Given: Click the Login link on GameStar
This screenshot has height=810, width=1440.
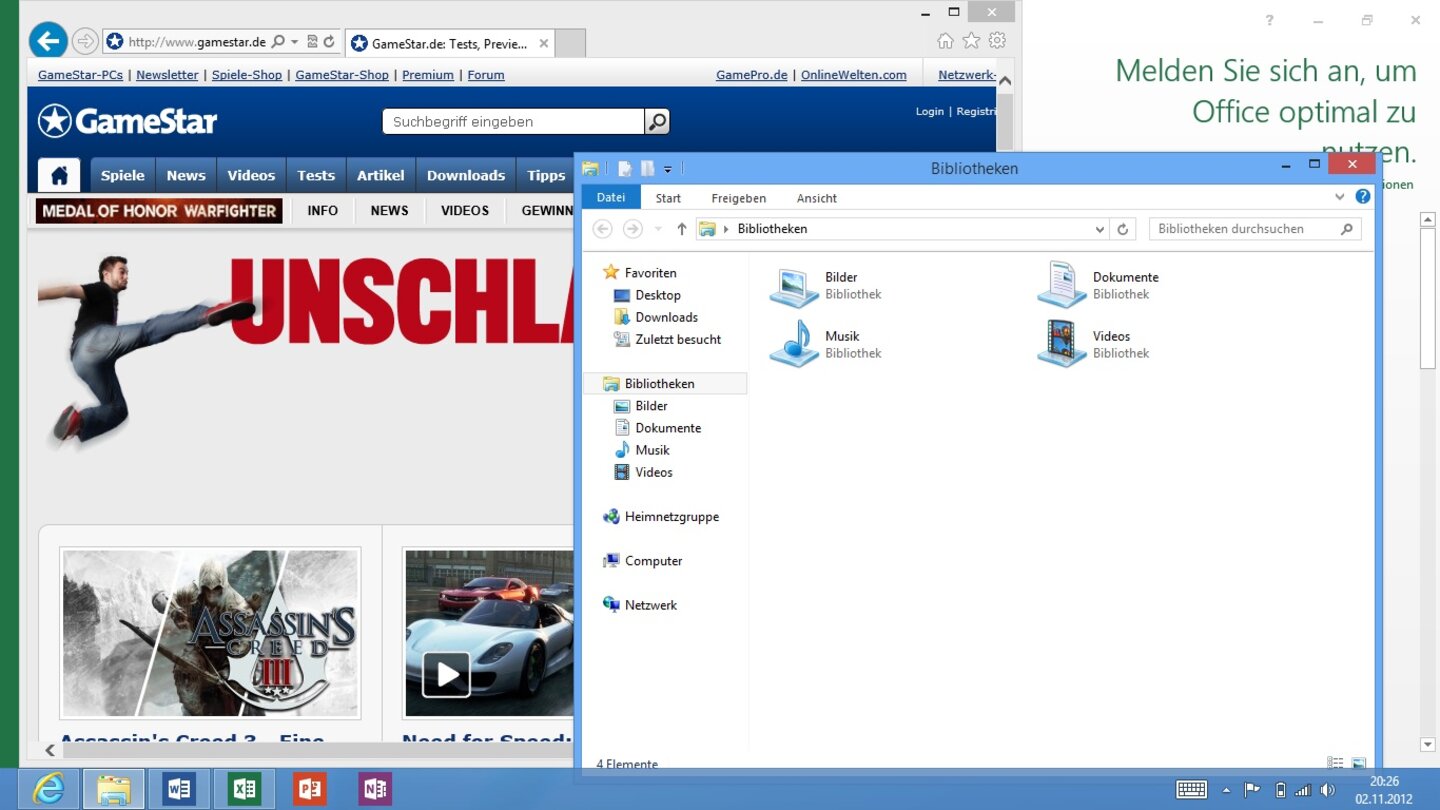Looking at the screenshot, I should [x=930, y=111].
